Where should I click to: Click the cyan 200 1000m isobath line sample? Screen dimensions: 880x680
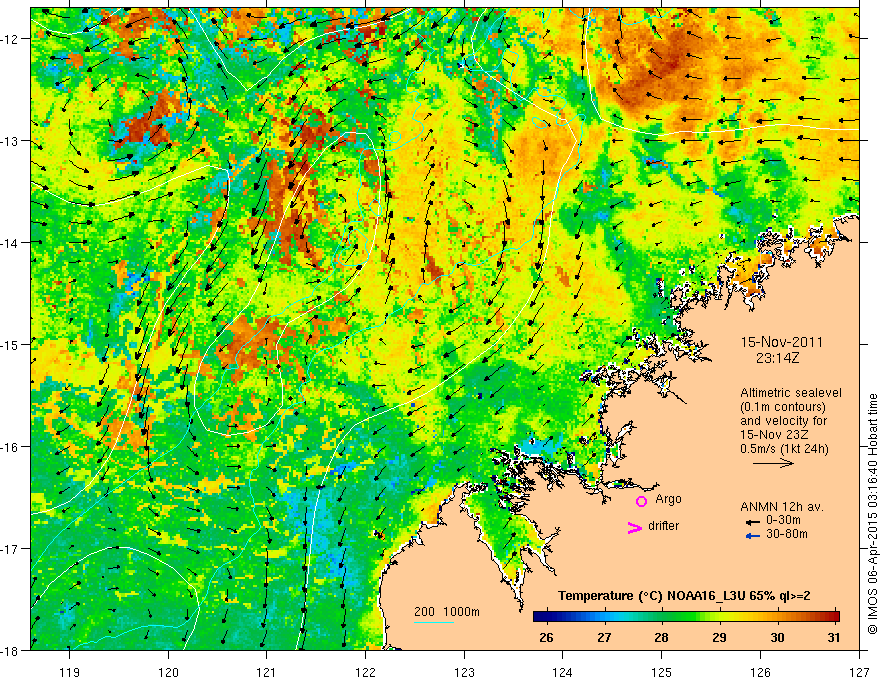click(x=434, y=622)
